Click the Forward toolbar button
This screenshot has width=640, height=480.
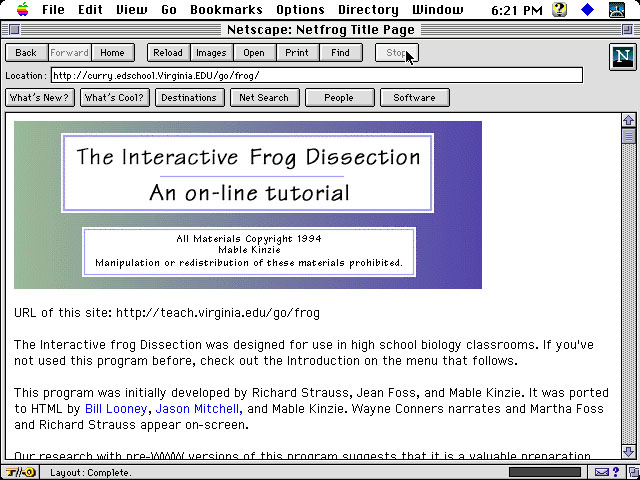[x=69, y=53]
